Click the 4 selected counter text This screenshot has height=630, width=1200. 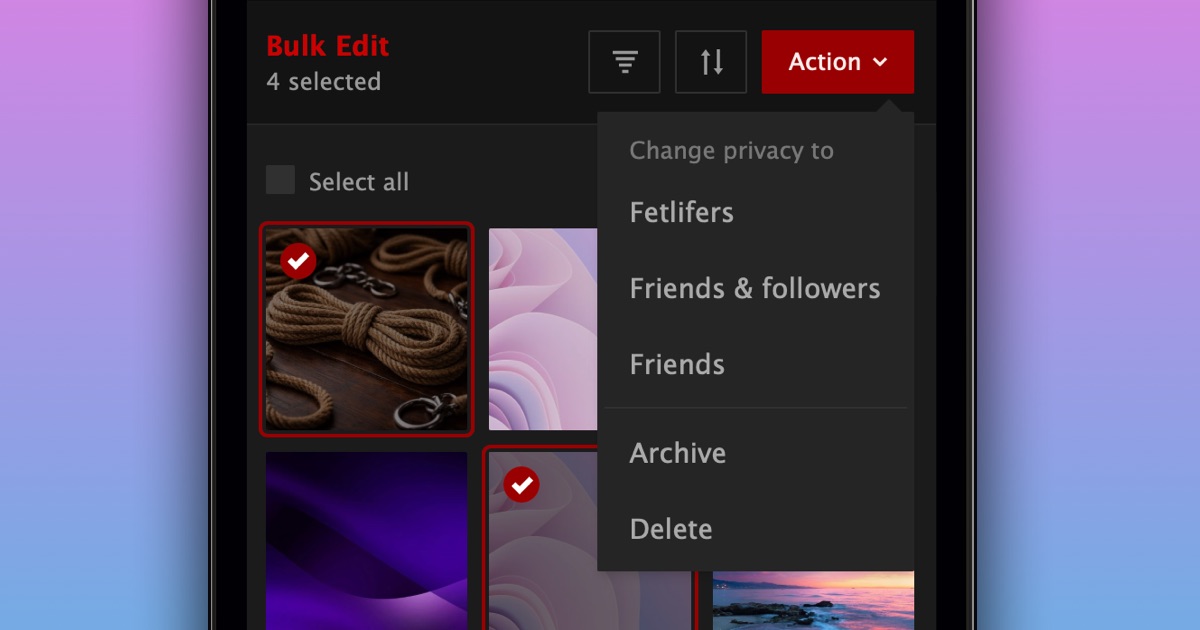pos(323,82)
